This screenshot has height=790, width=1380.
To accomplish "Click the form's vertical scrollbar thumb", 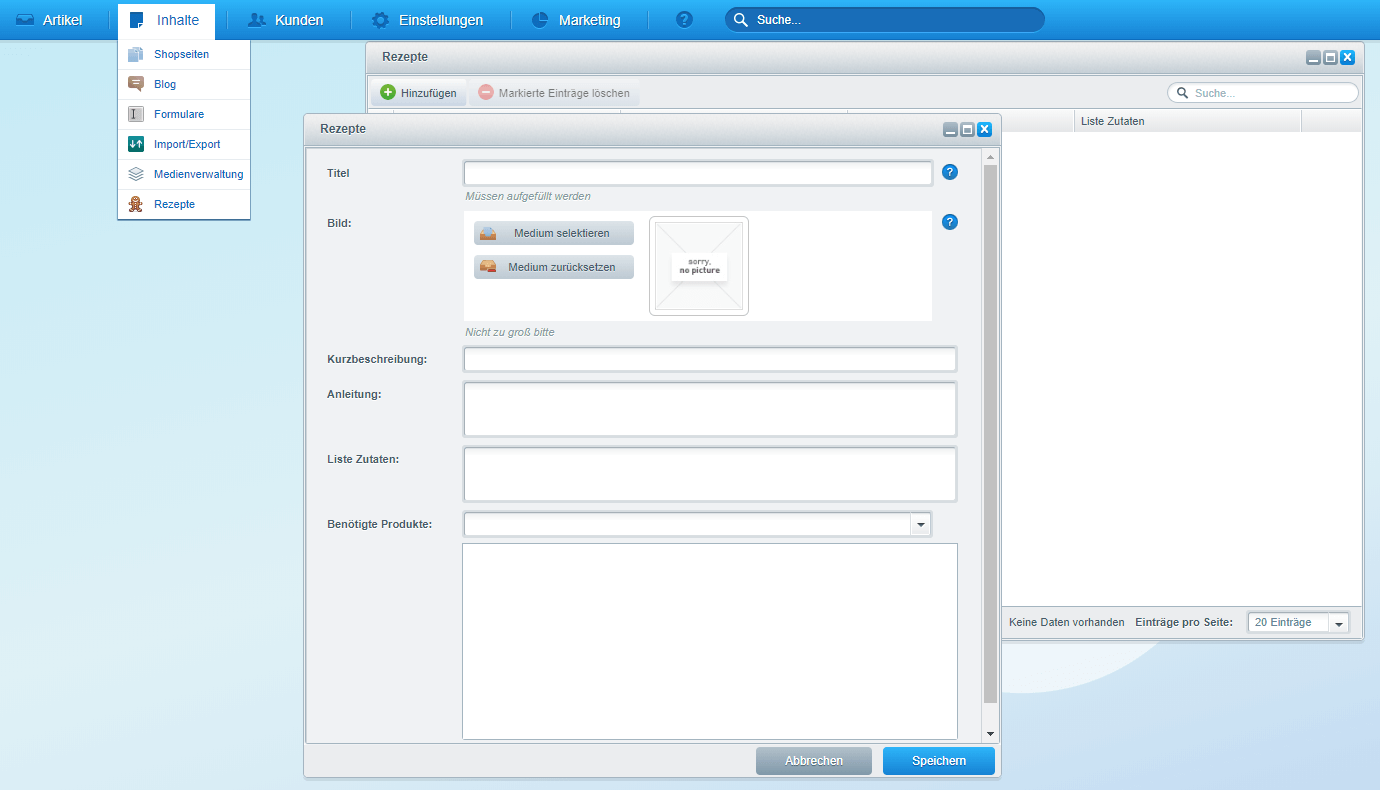I will click(x=990, y=434).
